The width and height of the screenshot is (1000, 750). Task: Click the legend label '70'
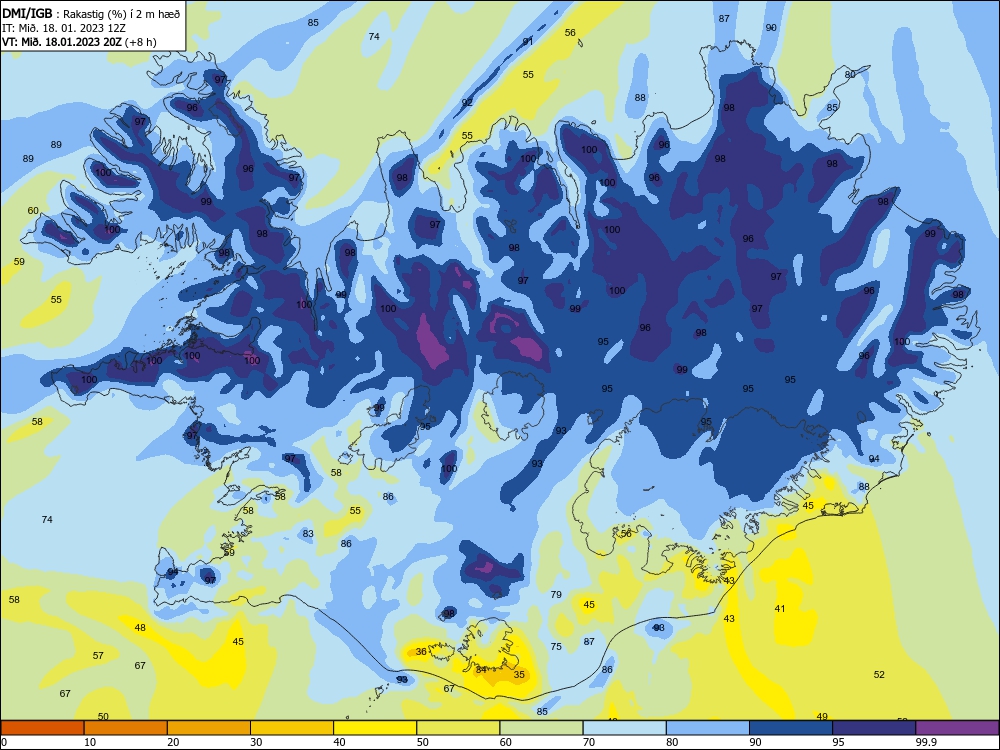click(x=589, y=742)
